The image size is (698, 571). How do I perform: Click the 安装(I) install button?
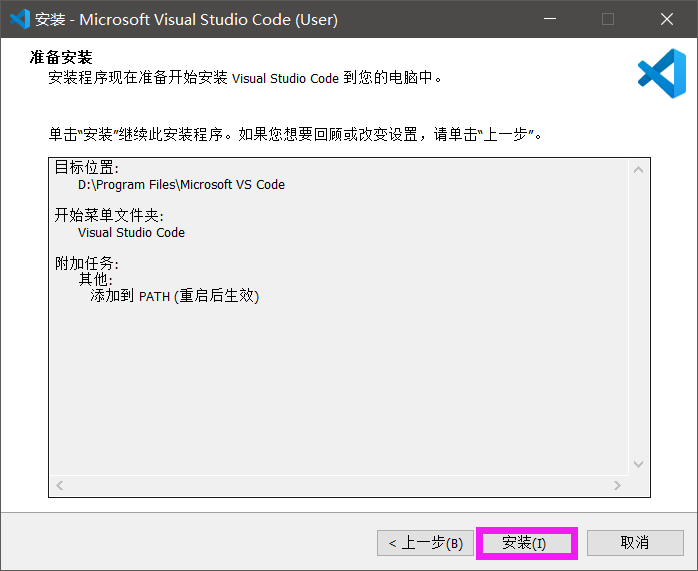tap(527, 543)
